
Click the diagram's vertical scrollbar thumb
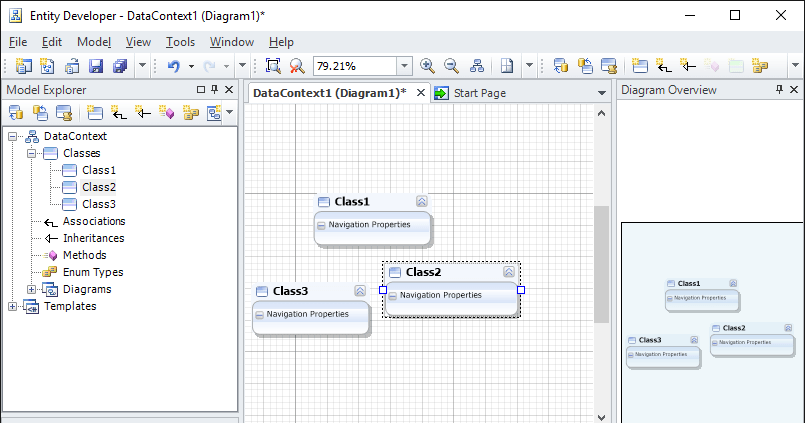pyautogui.click(x=601, y=264)
